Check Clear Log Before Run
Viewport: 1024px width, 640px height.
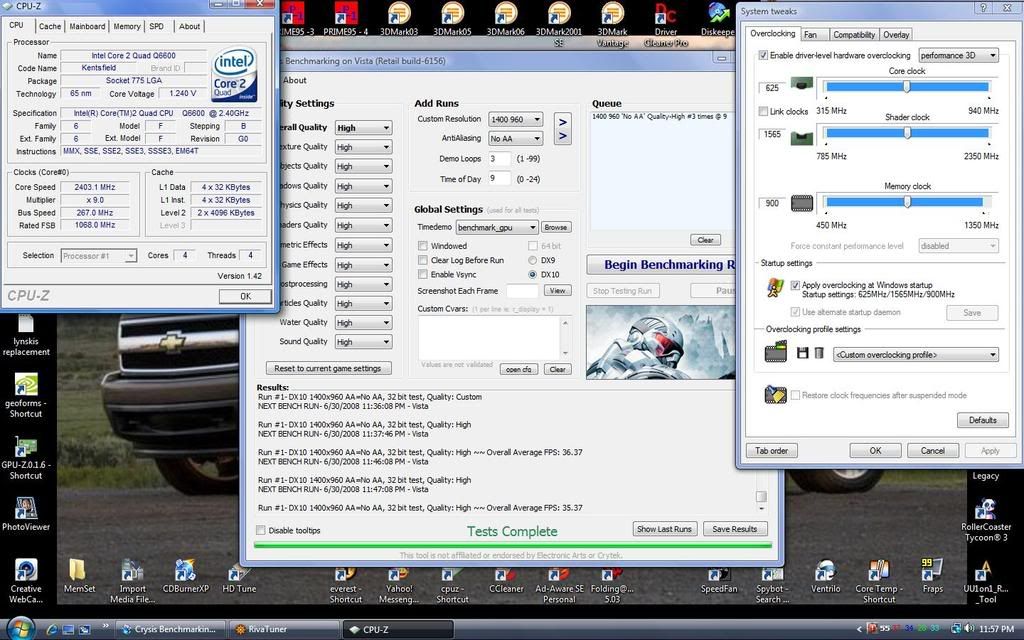[423, 261]
